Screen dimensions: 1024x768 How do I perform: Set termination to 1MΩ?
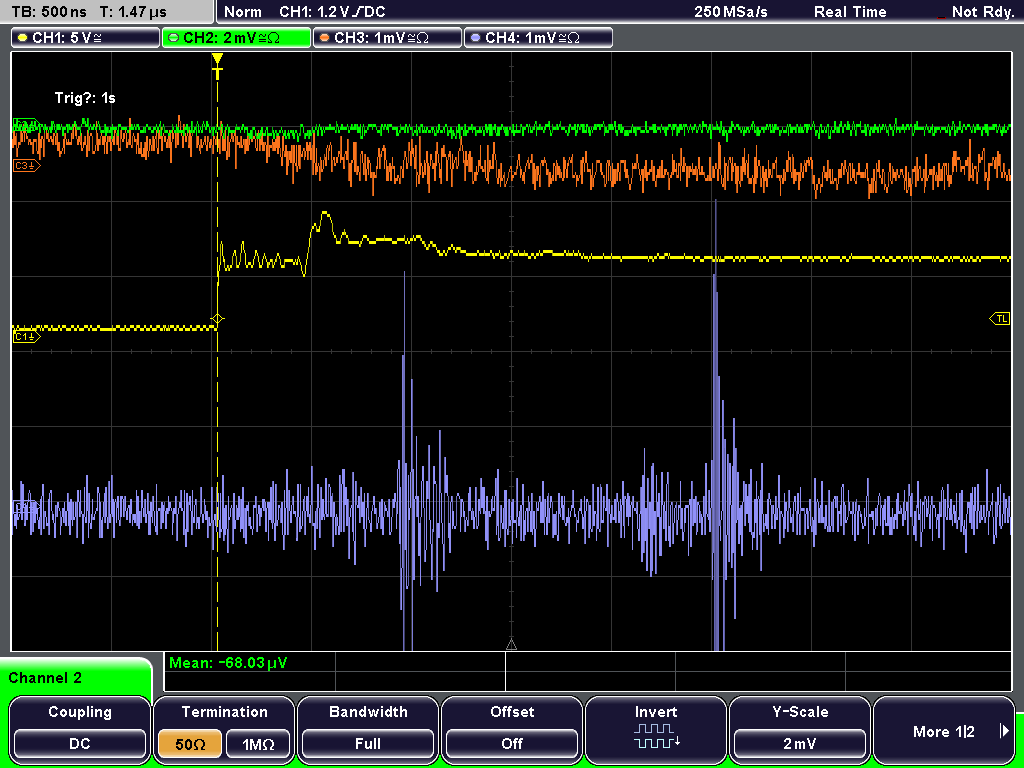tap(259, 744)
